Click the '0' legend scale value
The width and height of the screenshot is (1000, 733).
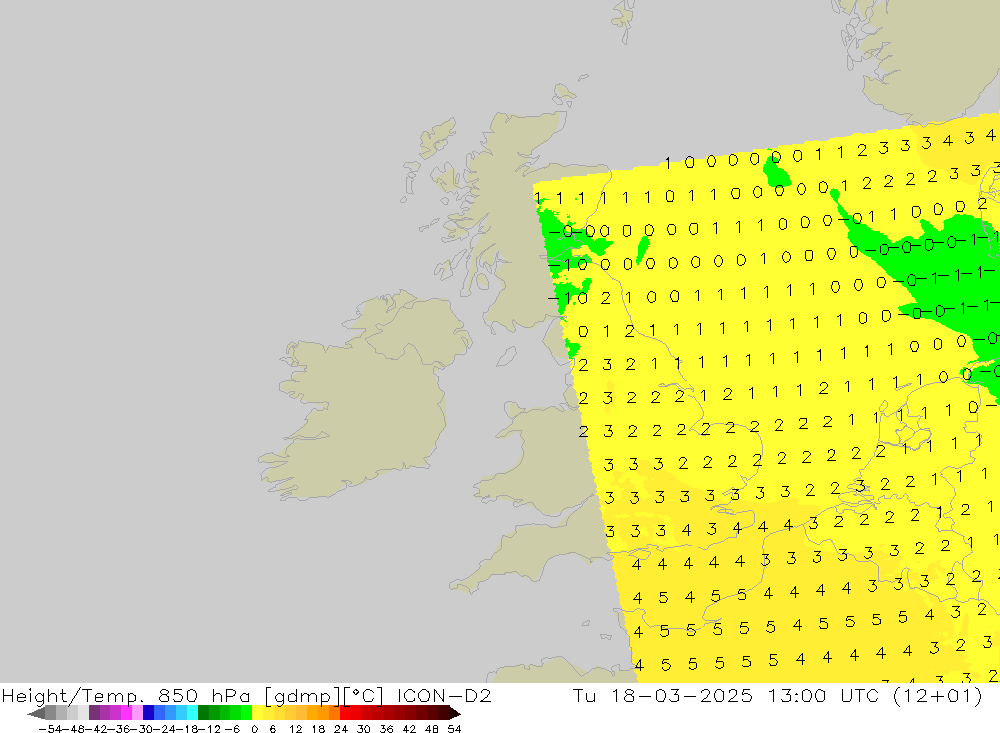[x=254, y=729]
